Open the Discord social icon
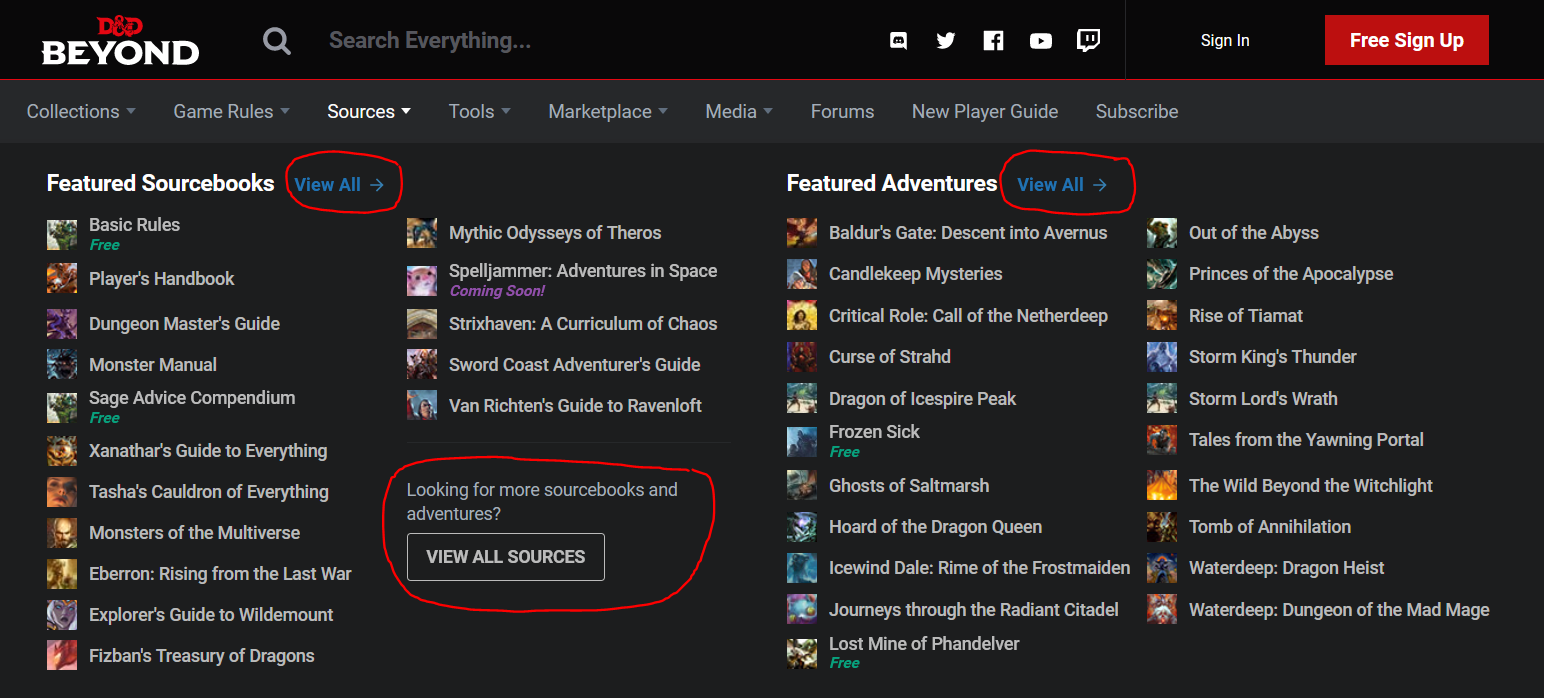 click(898, 41)
